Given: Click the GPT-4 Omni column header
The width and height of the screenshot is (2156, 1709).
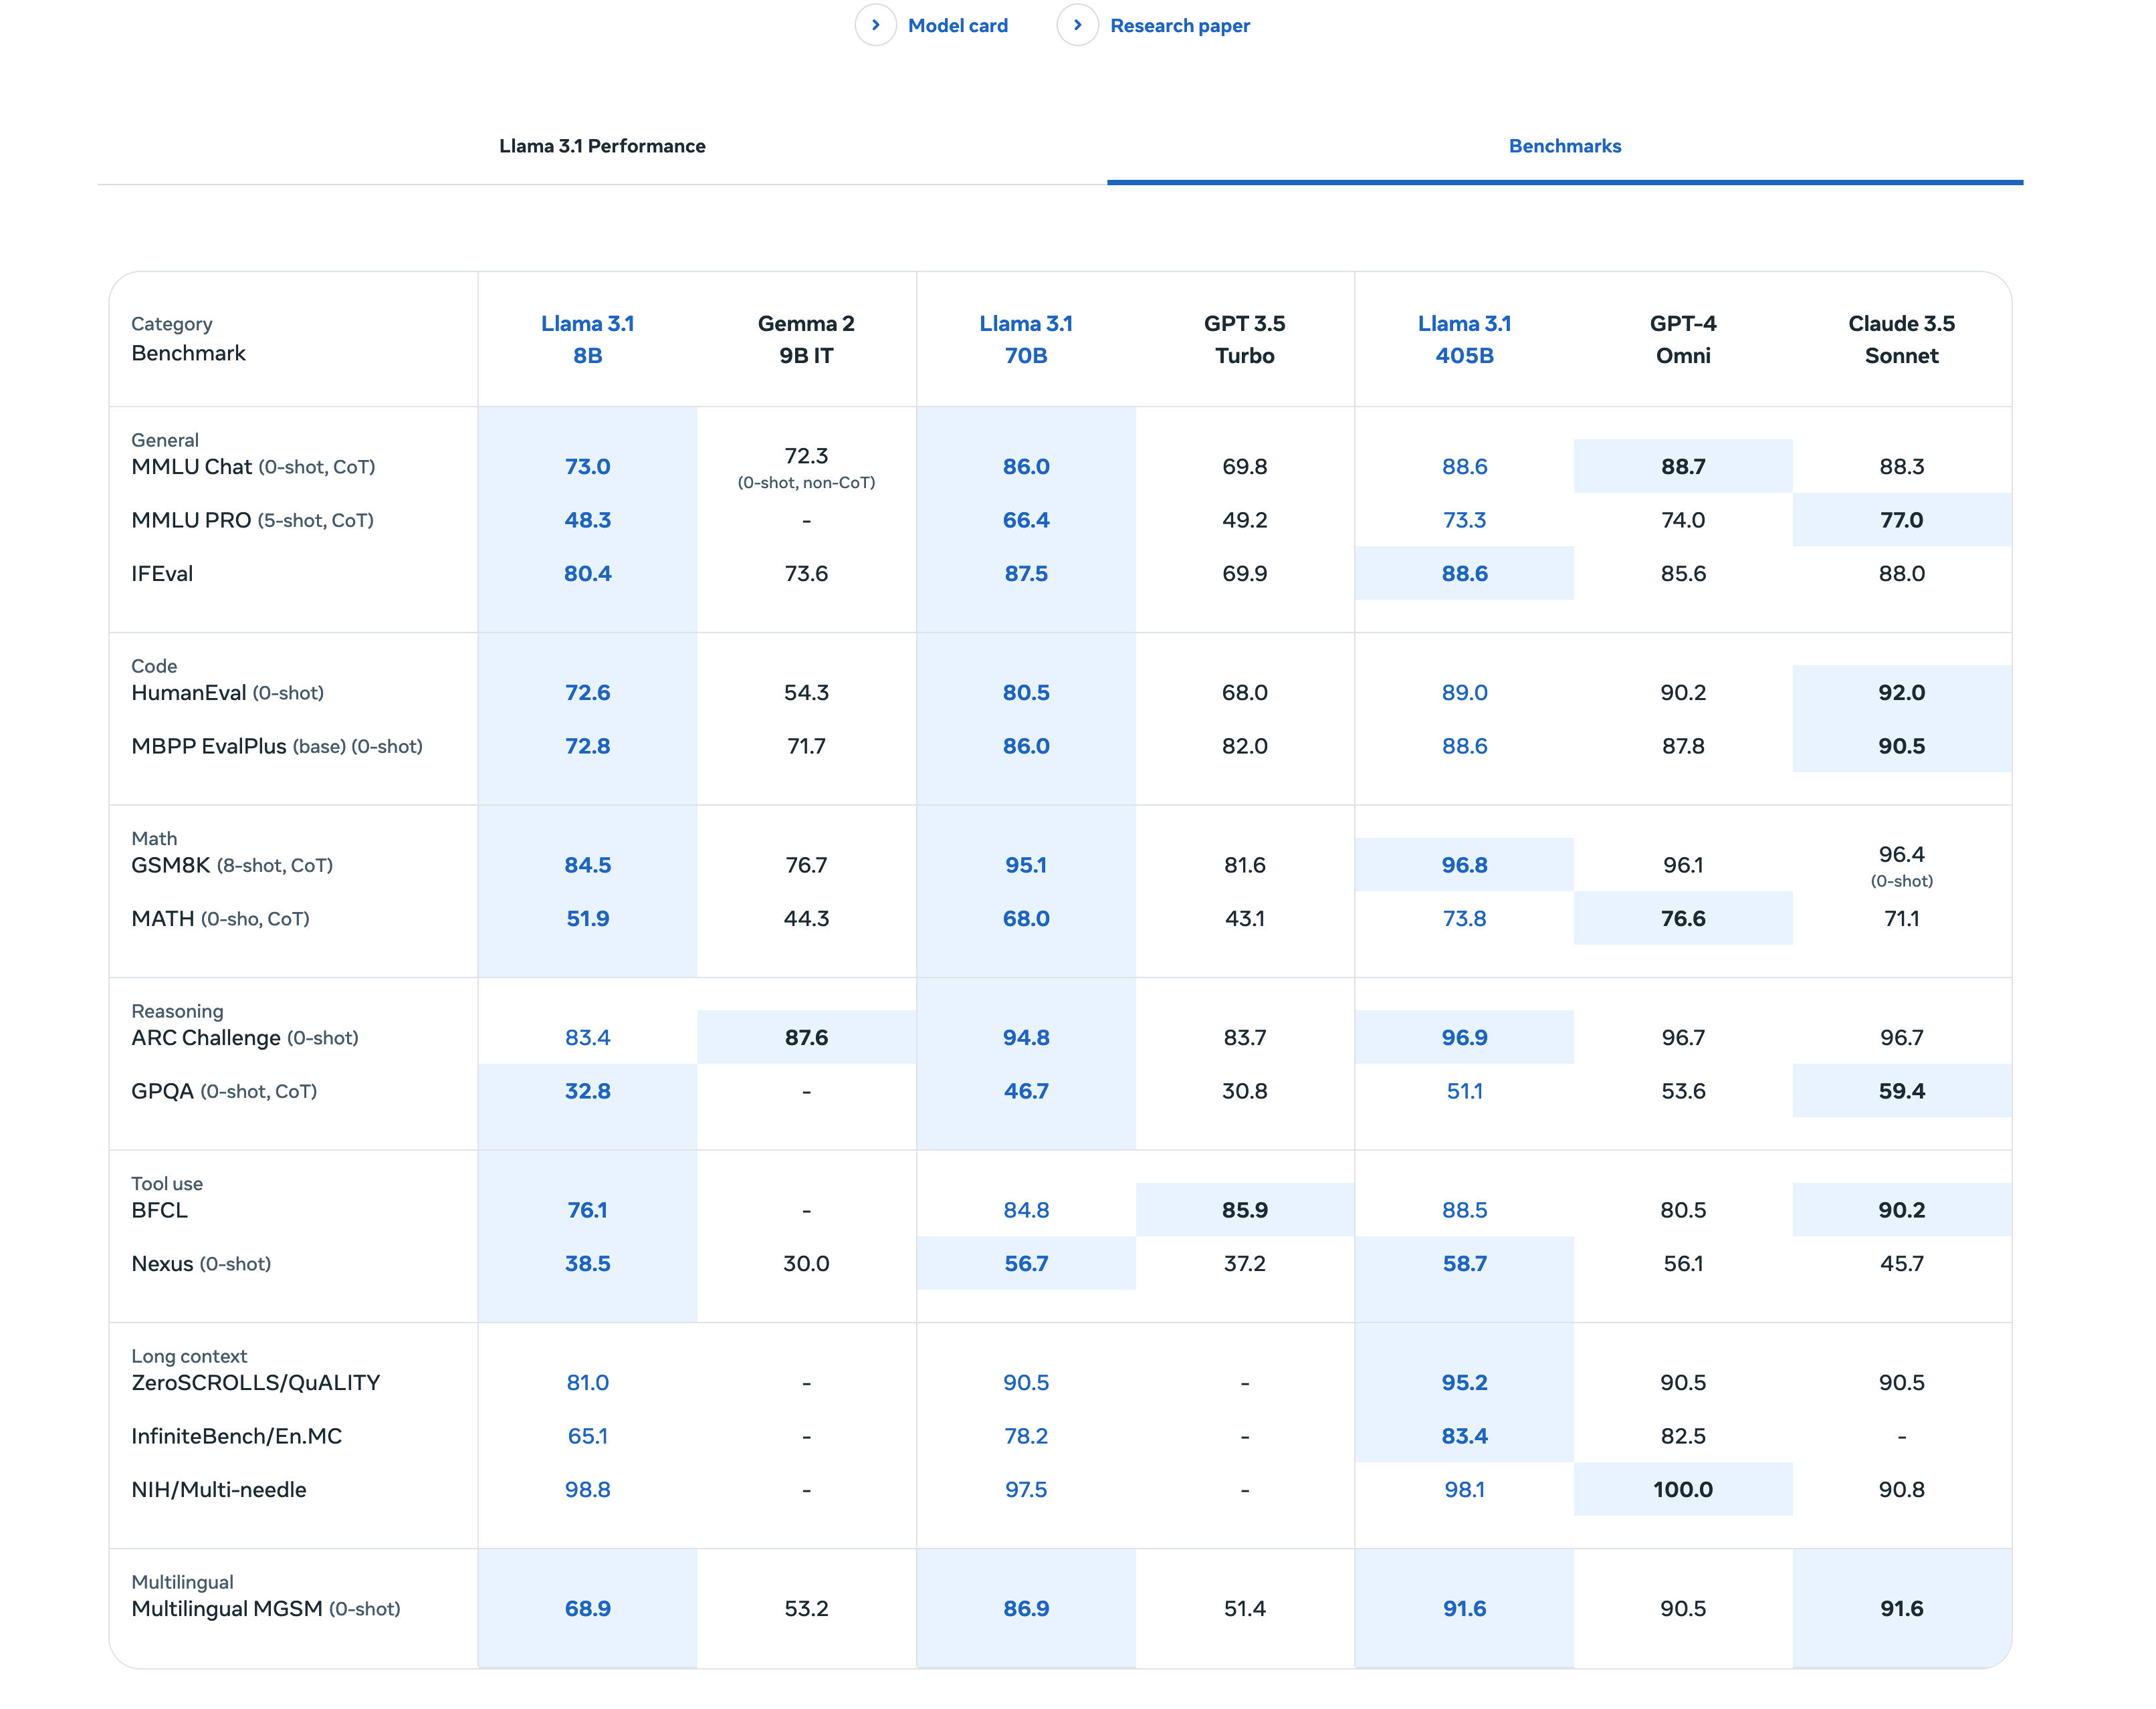Looking at the screenshot, I should pyautogui.click(x=1683, y=339).
